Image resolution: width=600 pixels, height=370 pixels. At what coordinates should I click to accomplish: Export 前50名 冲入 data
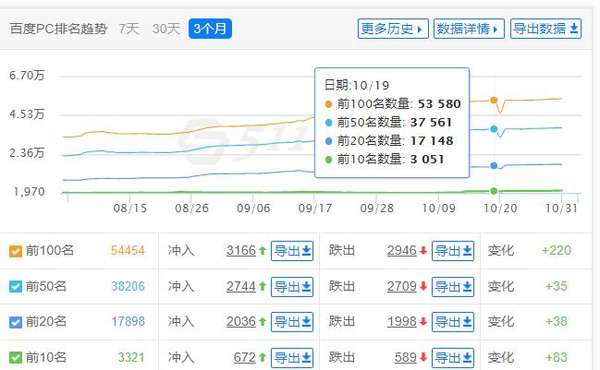(292, 287)
